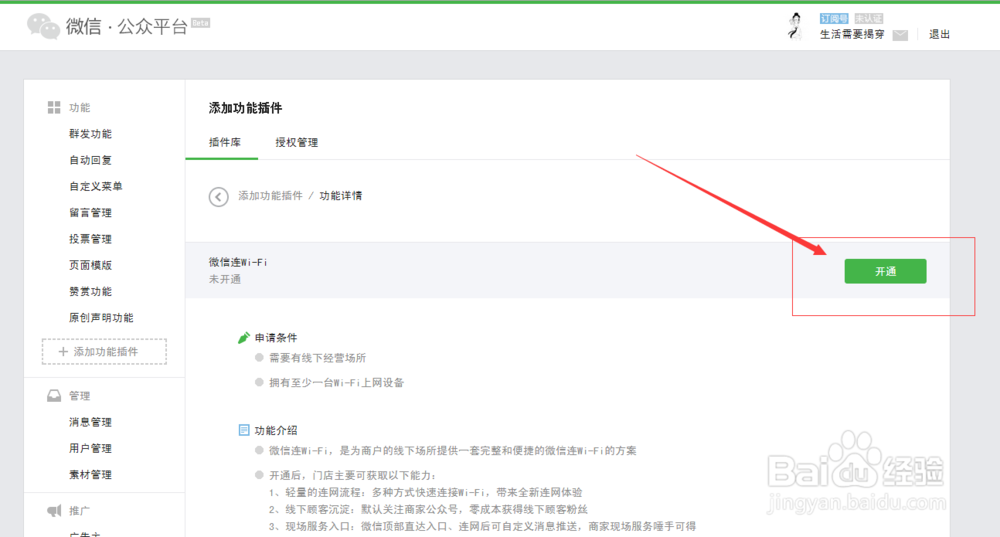This screenshot has height=537, width=1000.
Task: Open 用户管理 in the sidebar
Action: click(x=91, y=448)
